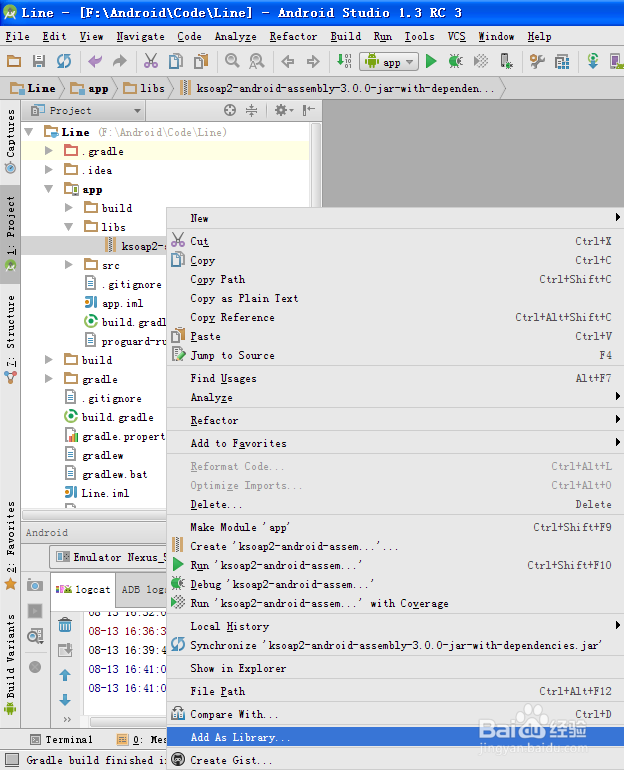The width and height of the screenshot is (624, 770).
Task: Open Project panel gear settings
Action: pos(283,110)
